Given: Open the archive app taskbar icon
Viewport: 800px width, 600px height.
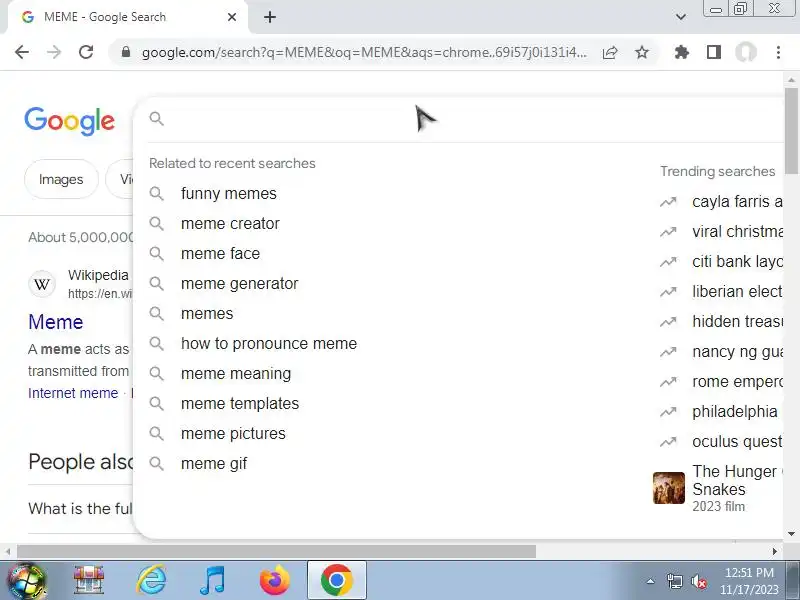Looking at the screenshot, I should click(x=89, y=581).
